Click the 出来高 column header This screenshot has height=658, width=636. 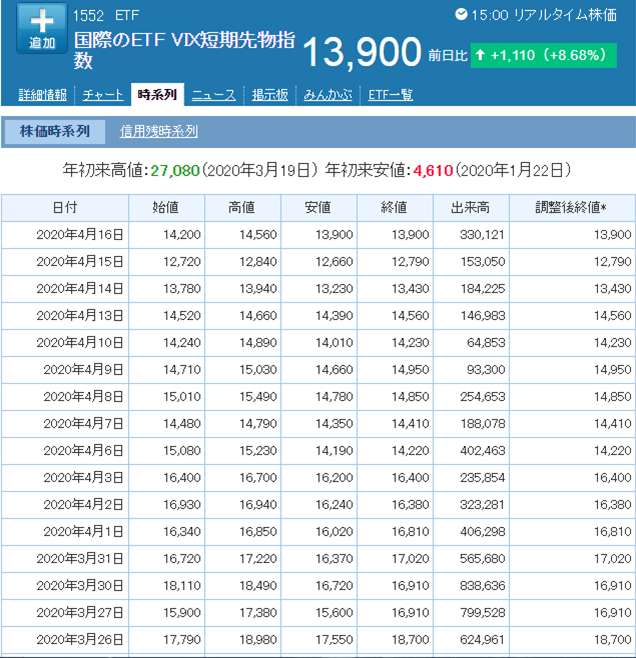pyautogui.click(x=471, y=208)
